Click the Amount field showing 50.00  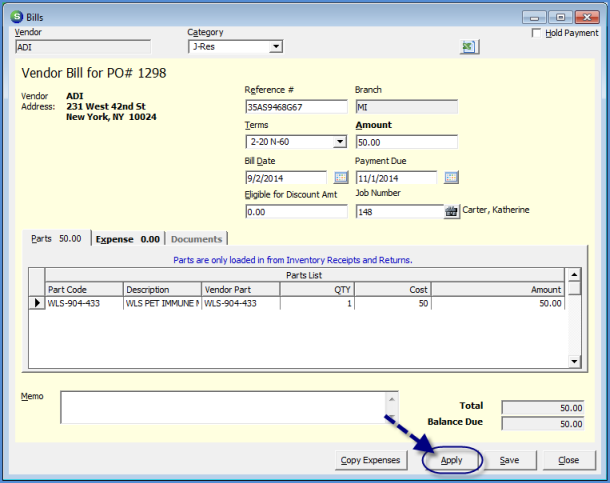point(407,142)
